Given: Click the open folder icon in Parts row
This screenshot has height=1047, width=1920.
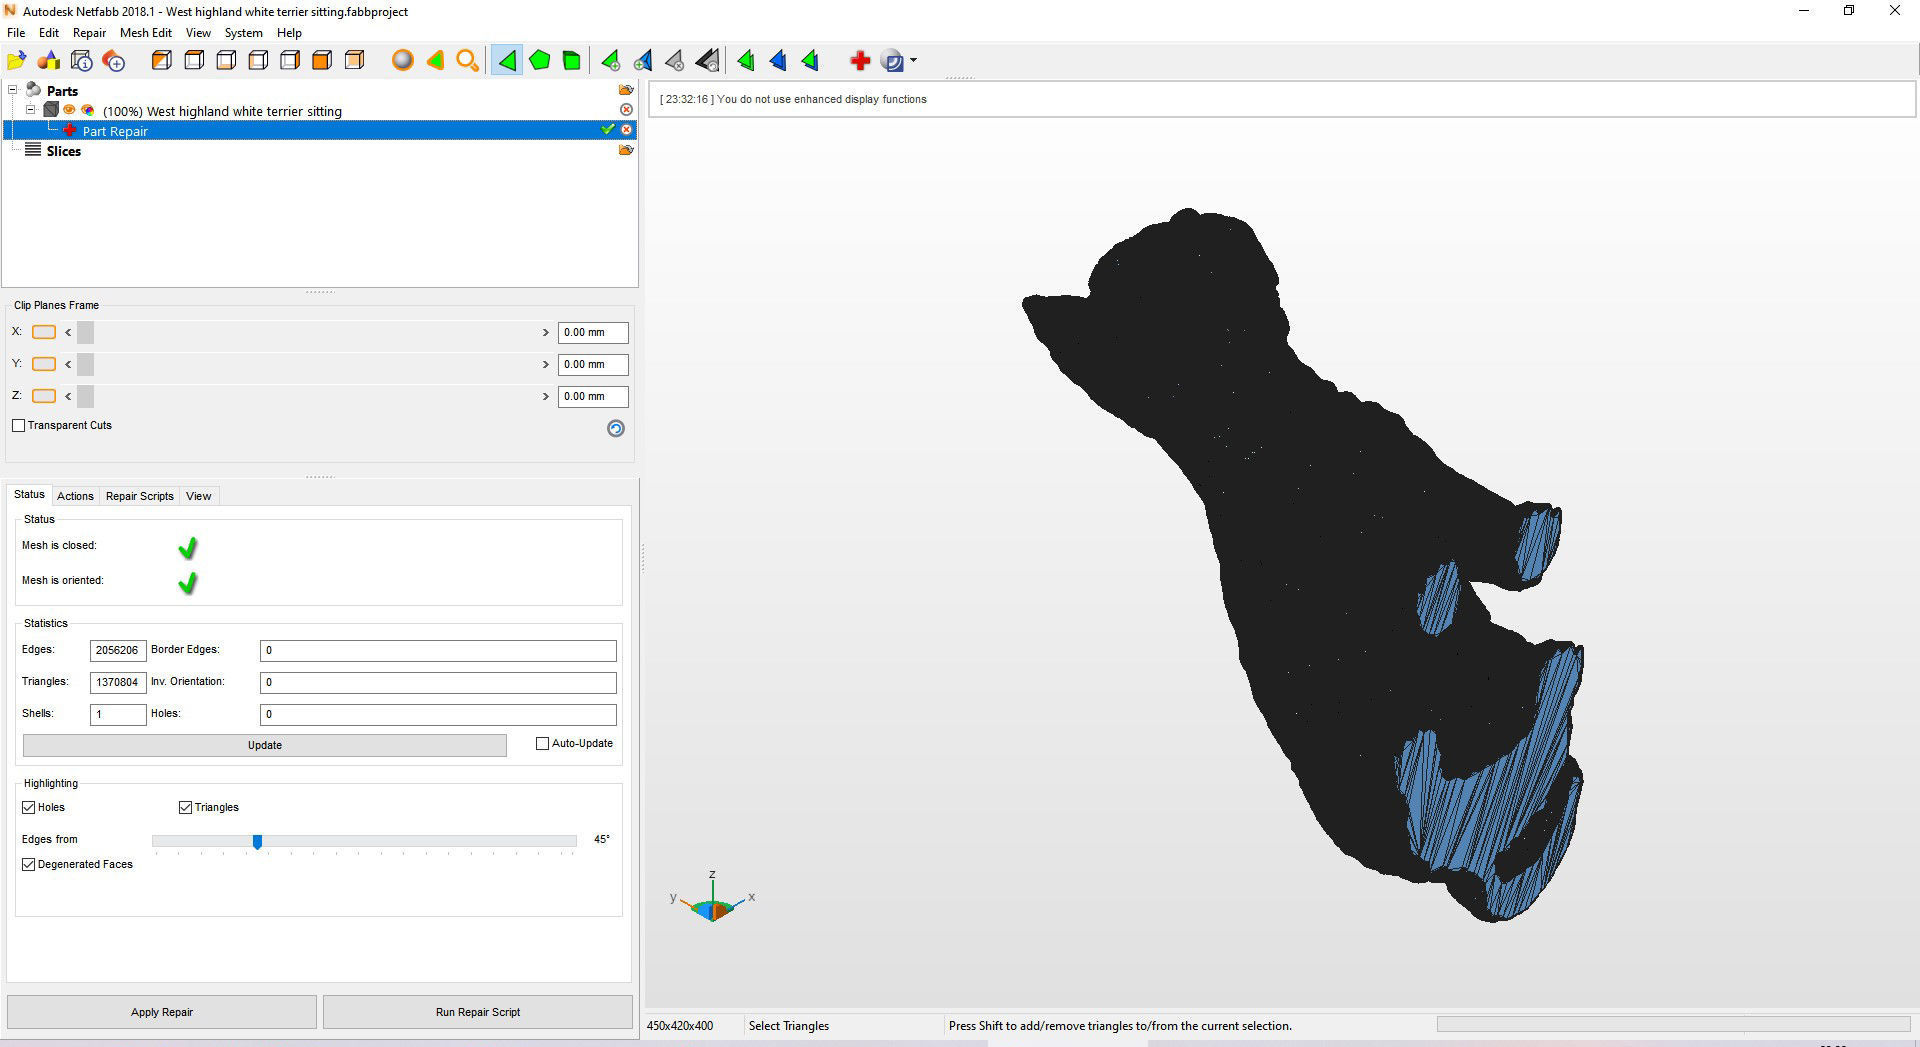Looking at the screenshot, I should (x=626, y=90).
